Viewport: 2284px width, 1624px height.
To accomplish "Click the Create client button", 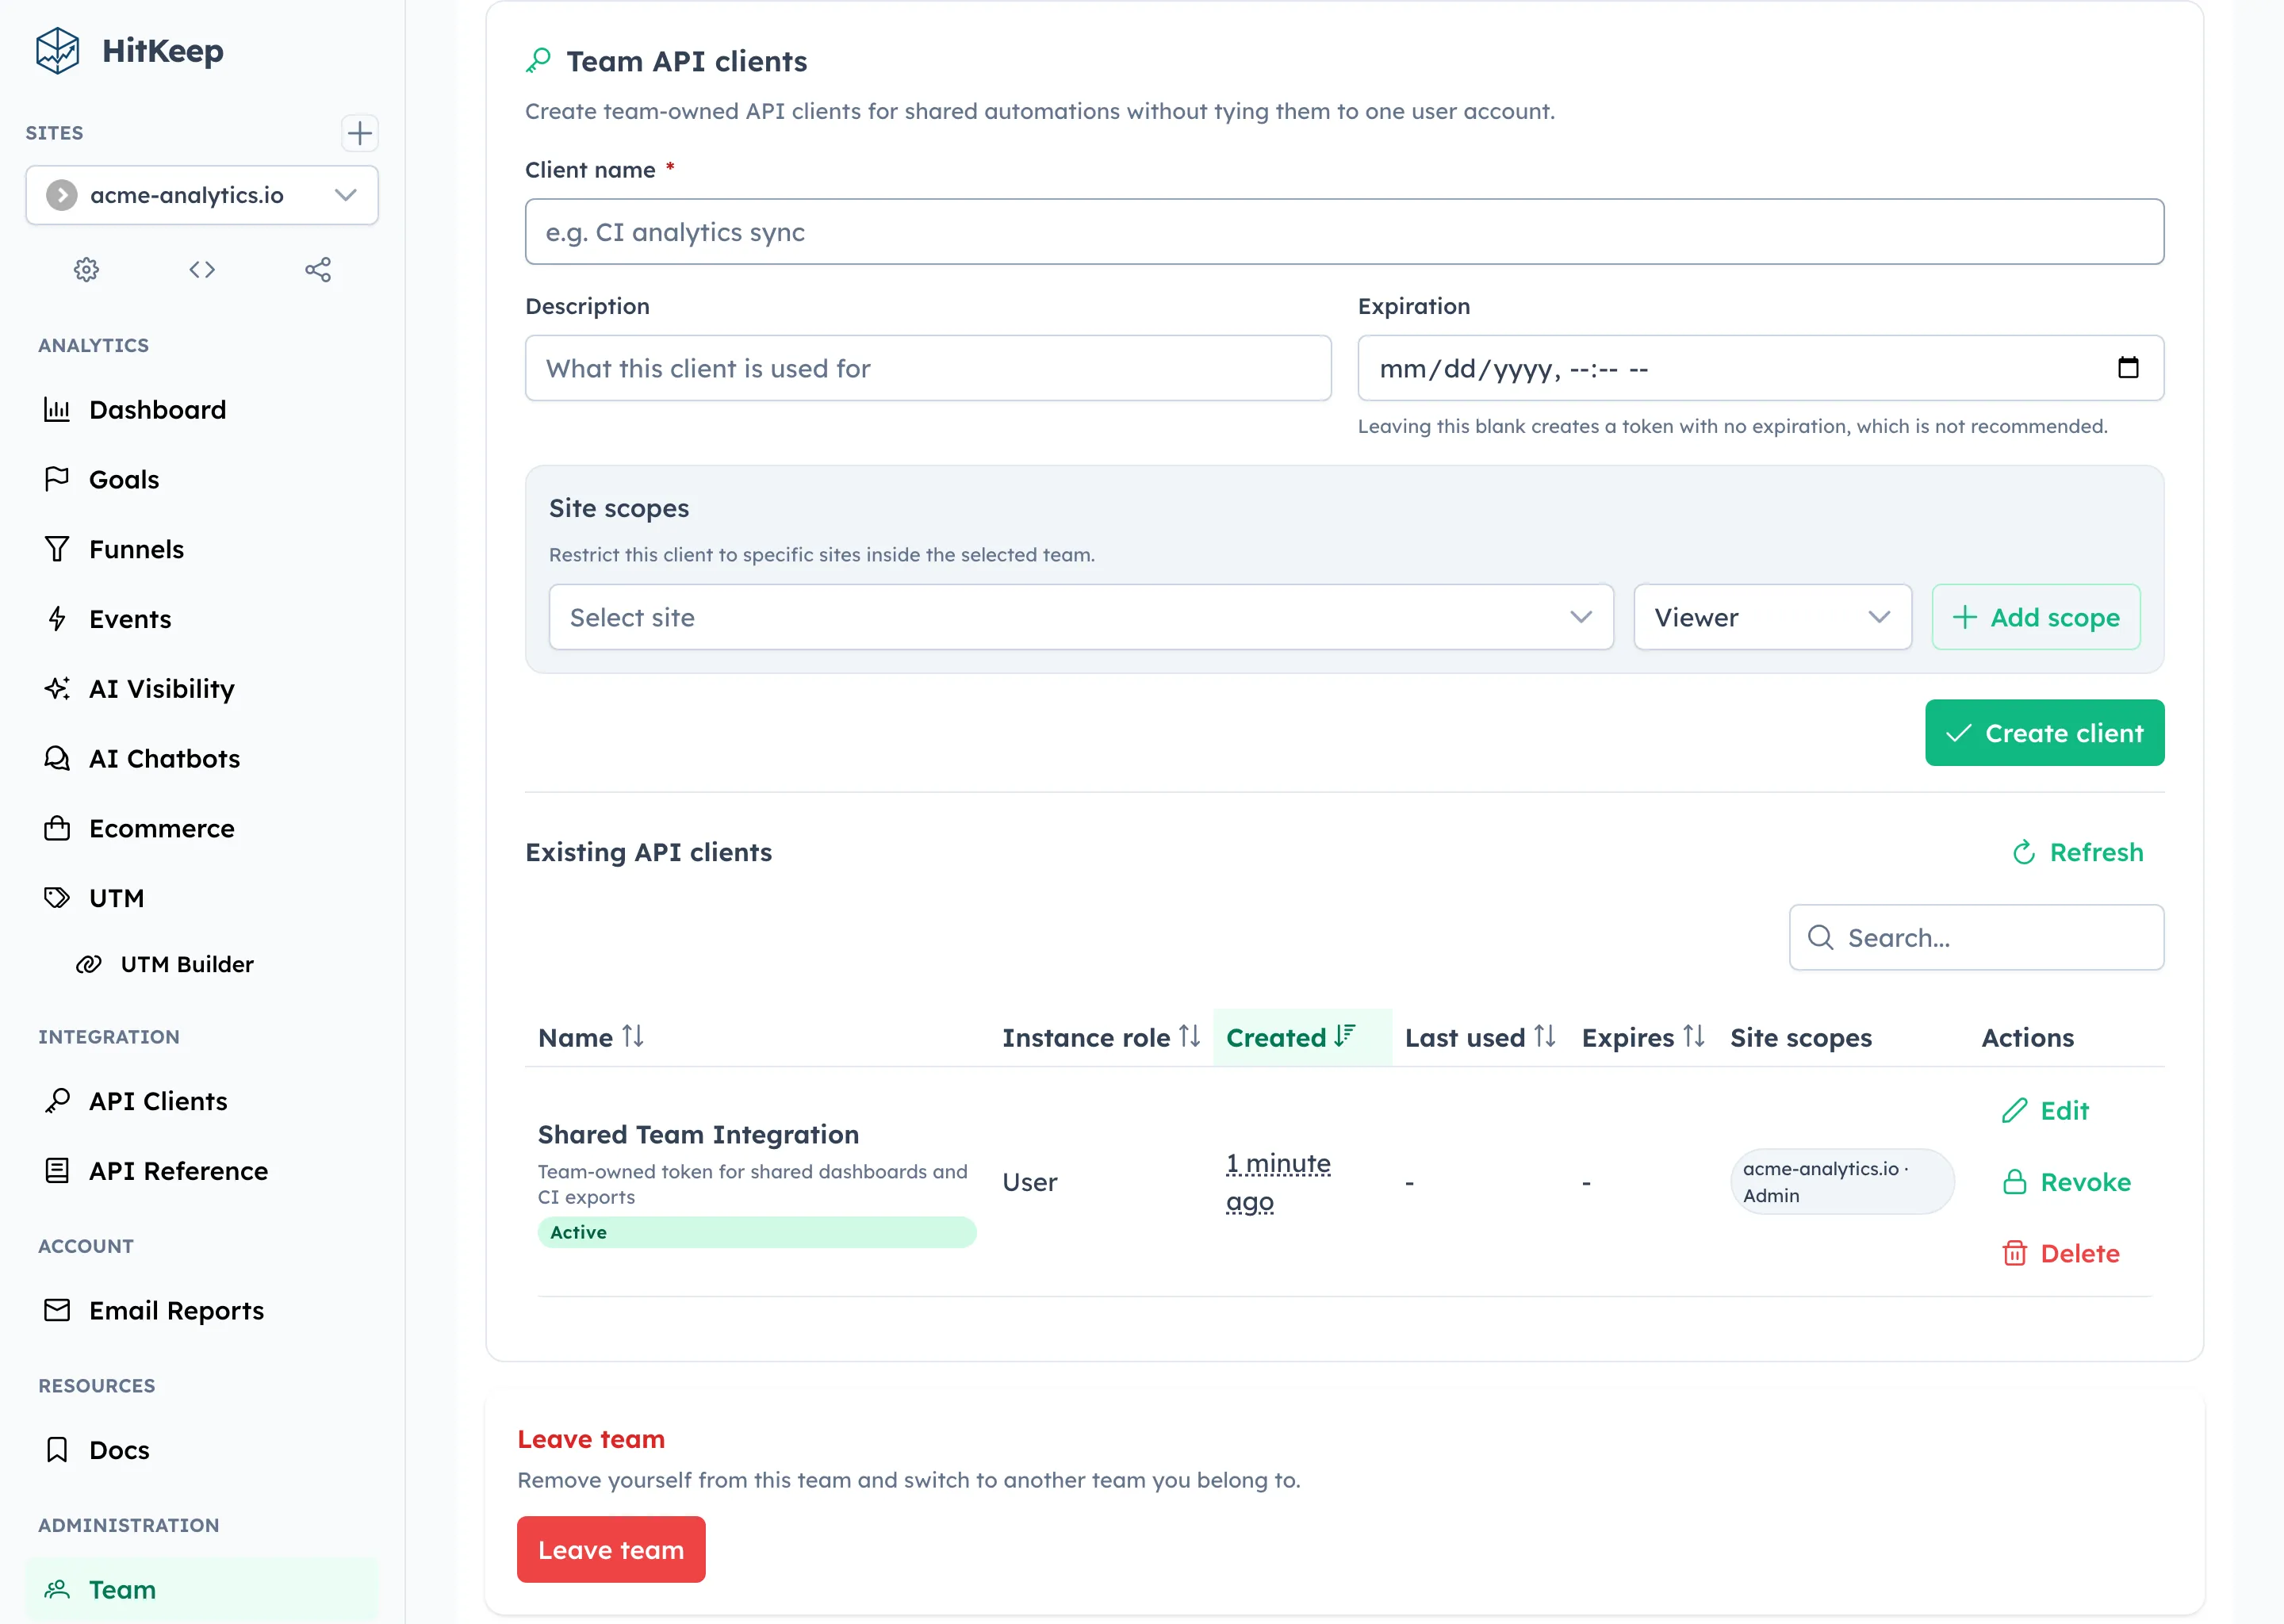I will click(2044, 732).
